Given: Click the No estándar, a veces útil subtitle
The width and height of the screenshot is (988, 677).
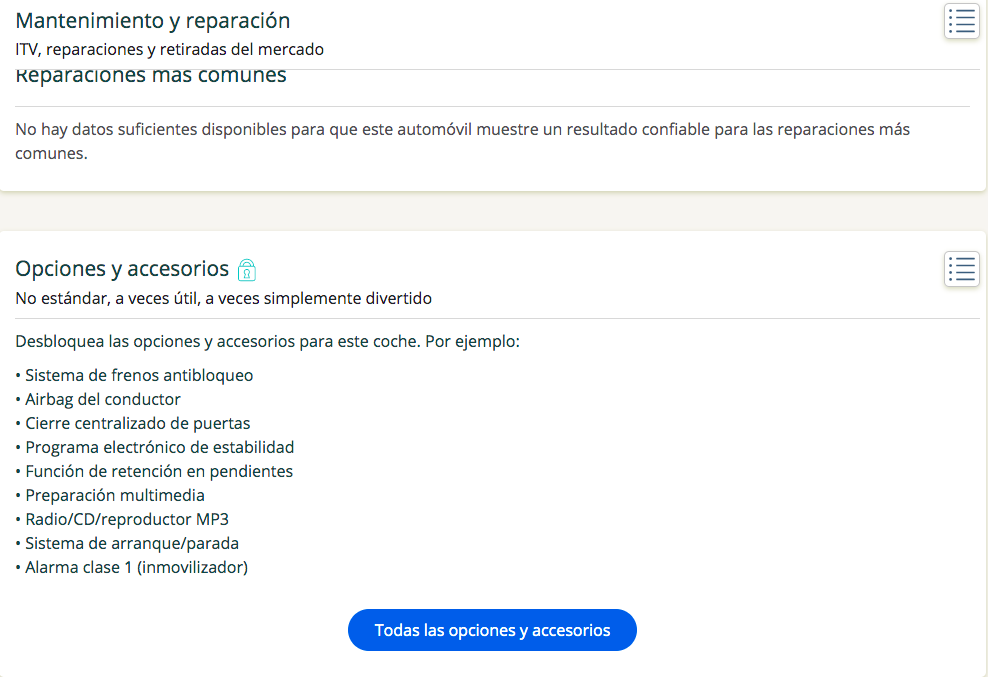Looking at the screenshot, I should coord(224,298).
